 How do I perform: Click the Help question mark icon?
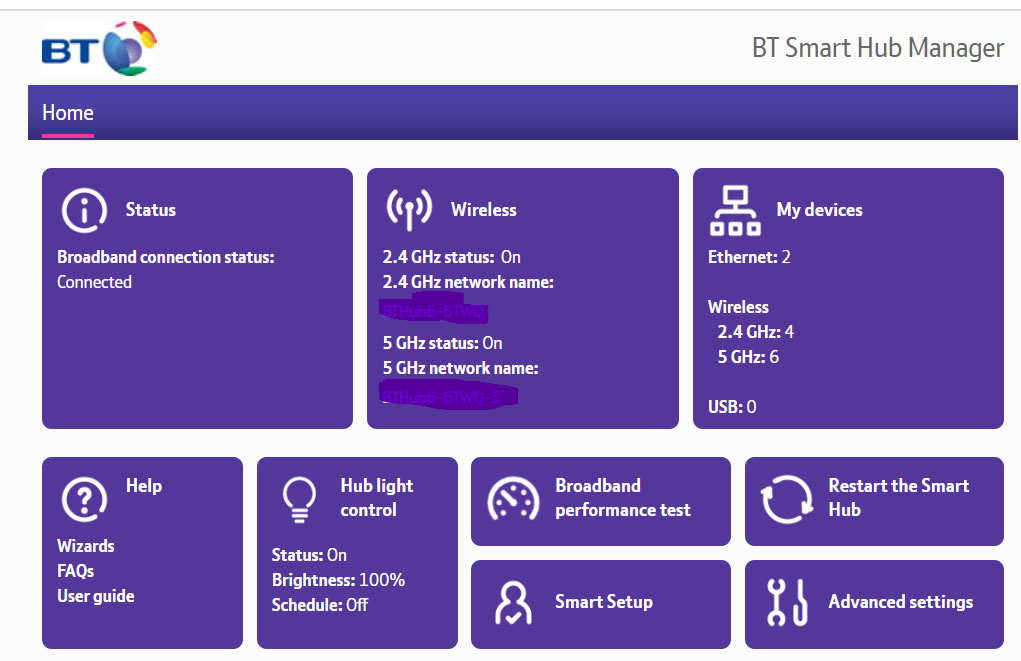84,499
